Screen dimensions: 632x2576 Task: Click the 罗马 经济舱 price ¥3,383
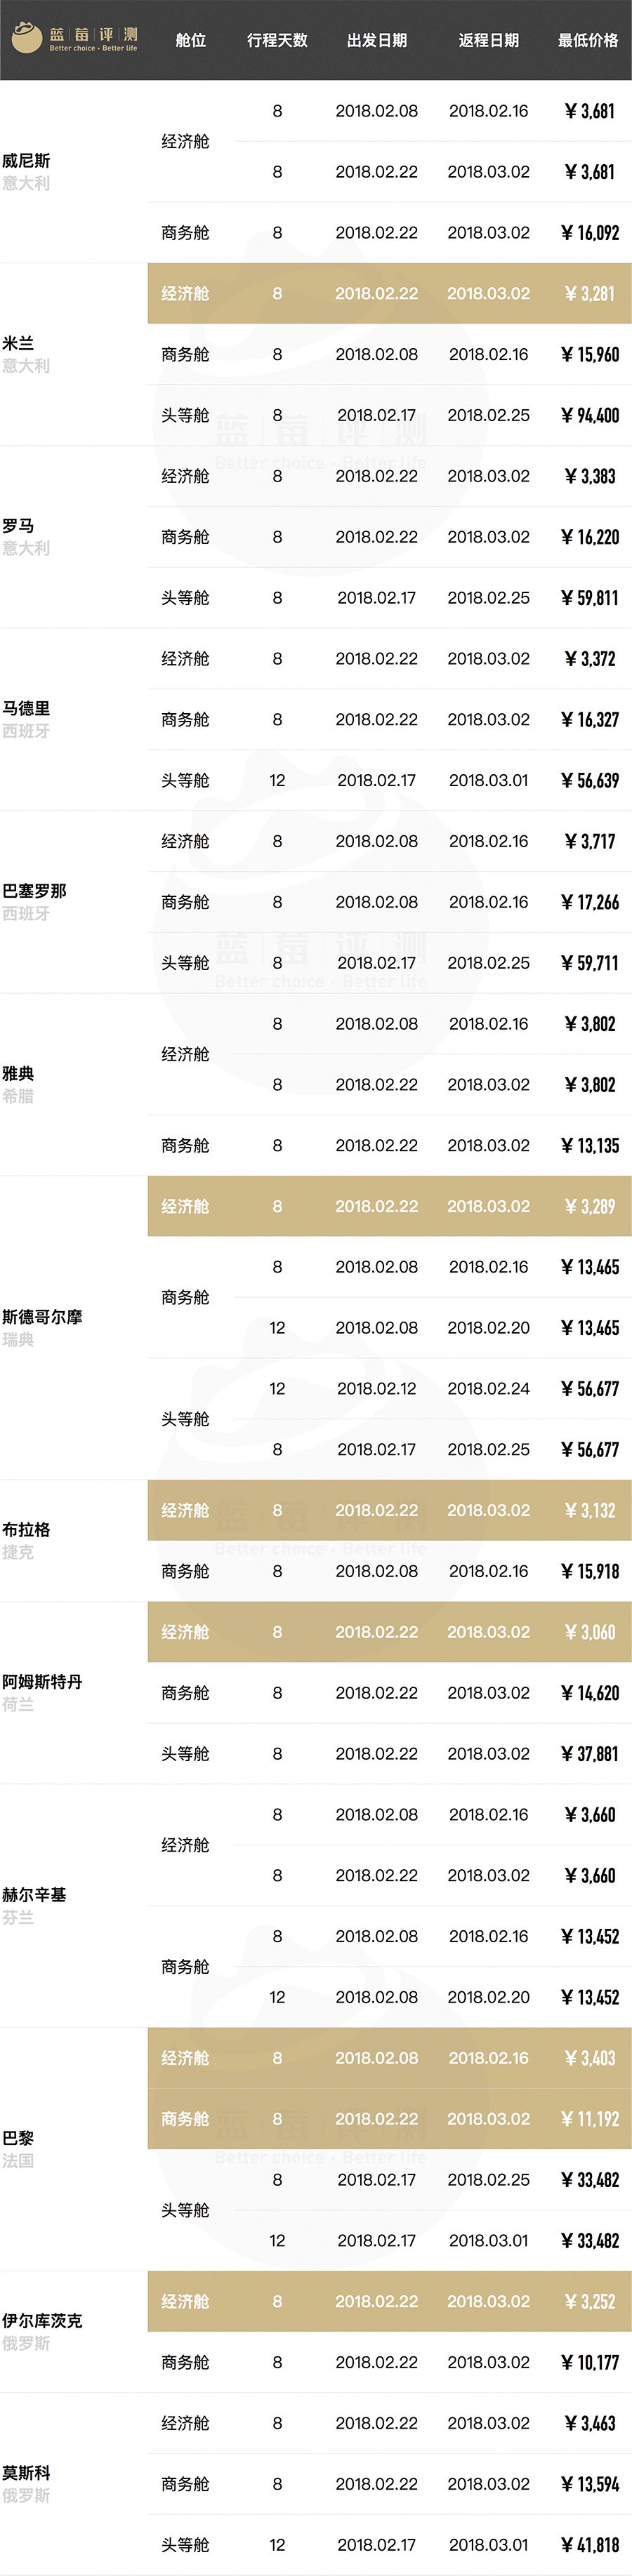pyautogui.click(x=590, y=476)
